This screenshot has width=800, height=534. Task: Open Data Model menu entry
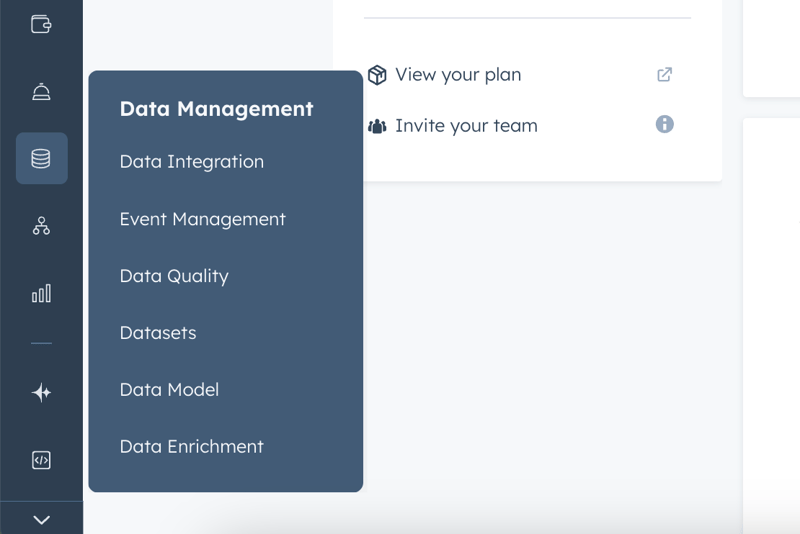click(x=169, y=390)
